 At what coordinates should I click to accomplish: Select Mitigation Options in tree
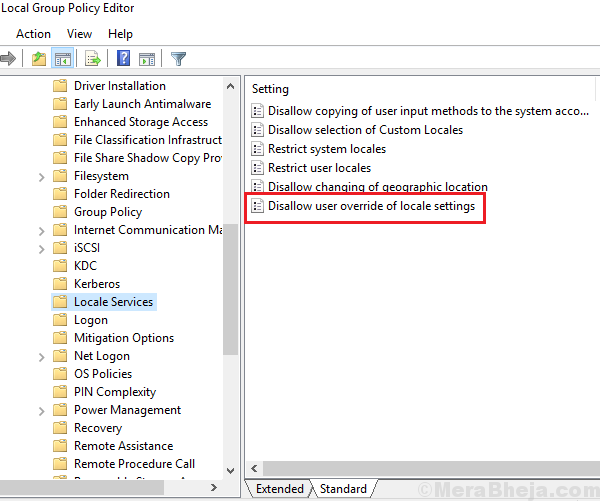click(124, 338)
